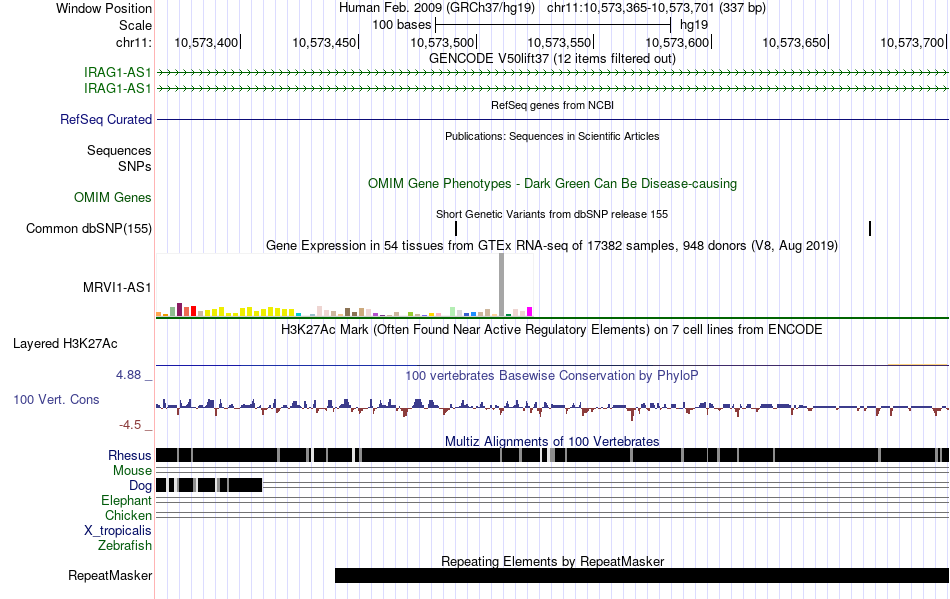Open the upper IRAG1-AS1 gene track label
The width and height of the screenshot is (950, 599).
click(x=118, y=73)
